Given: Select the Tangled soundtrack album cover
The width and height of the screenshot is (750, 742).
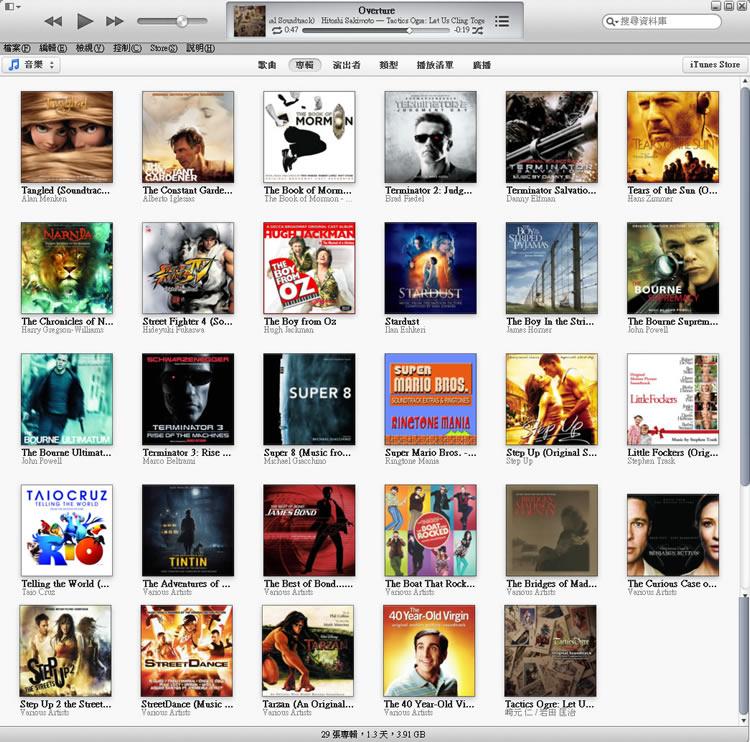Looking at the screenshot, I should click(x=67, y=137).
